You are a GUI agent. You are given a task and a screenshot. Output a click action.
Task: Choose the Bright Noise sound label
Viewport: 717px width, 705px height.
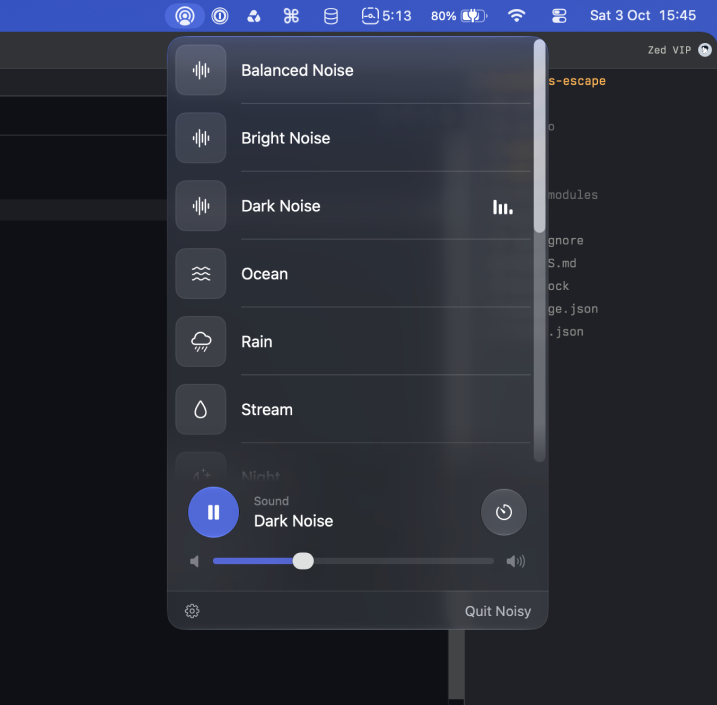(286, 138)
